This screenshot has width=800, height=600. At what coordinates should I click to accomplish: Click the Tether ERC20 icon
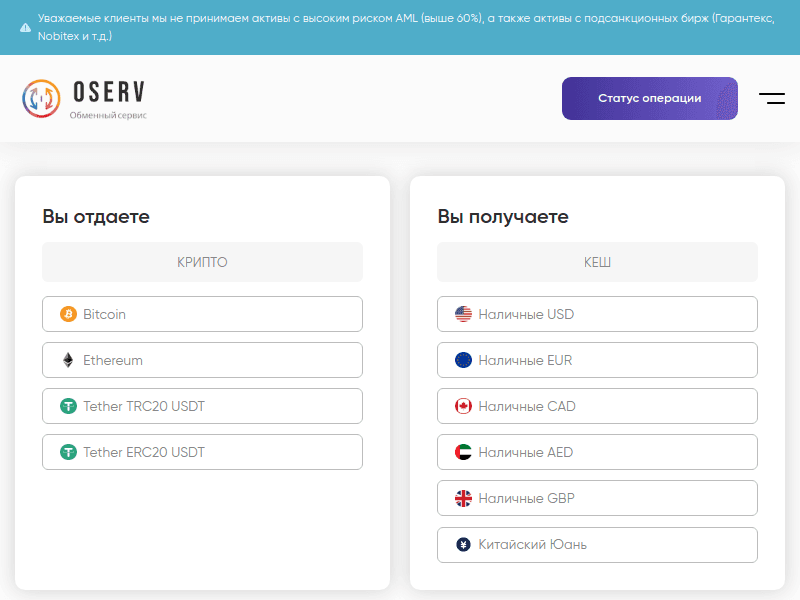(68, 452)
